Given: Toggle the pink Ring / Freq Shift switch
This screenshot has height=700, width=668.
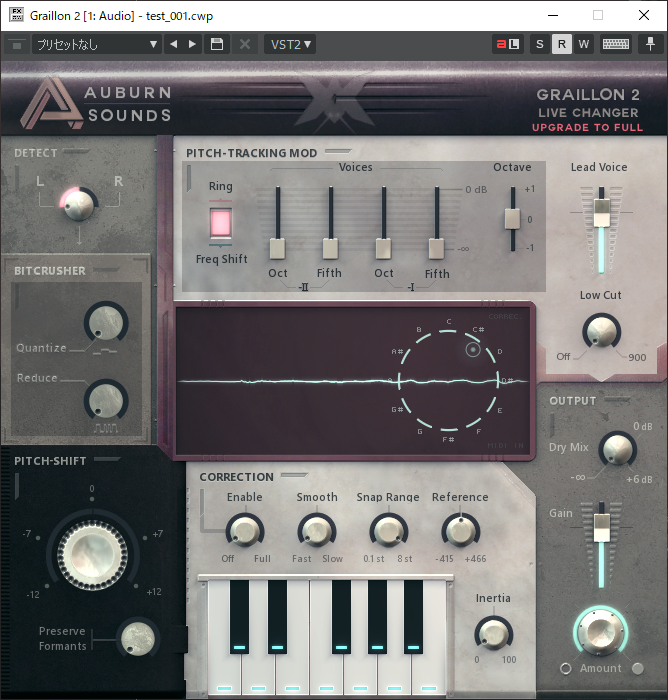Looking at the screenshot, I should [x=221, y=223].
